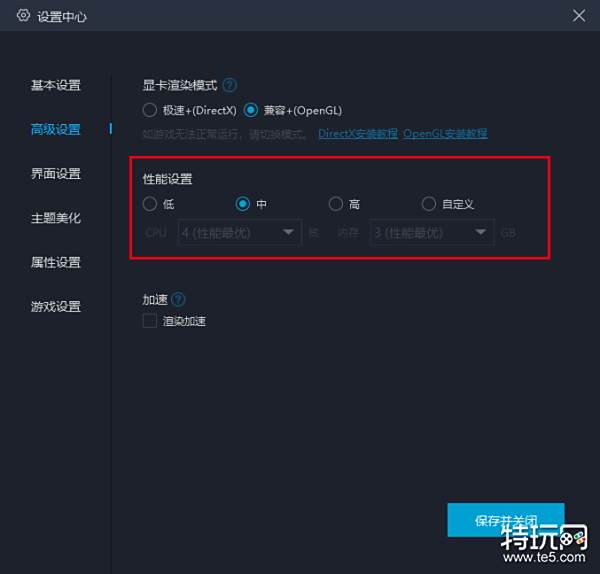Open the 基本设置 tab
The image size is (600, 574).
[56, 85]
